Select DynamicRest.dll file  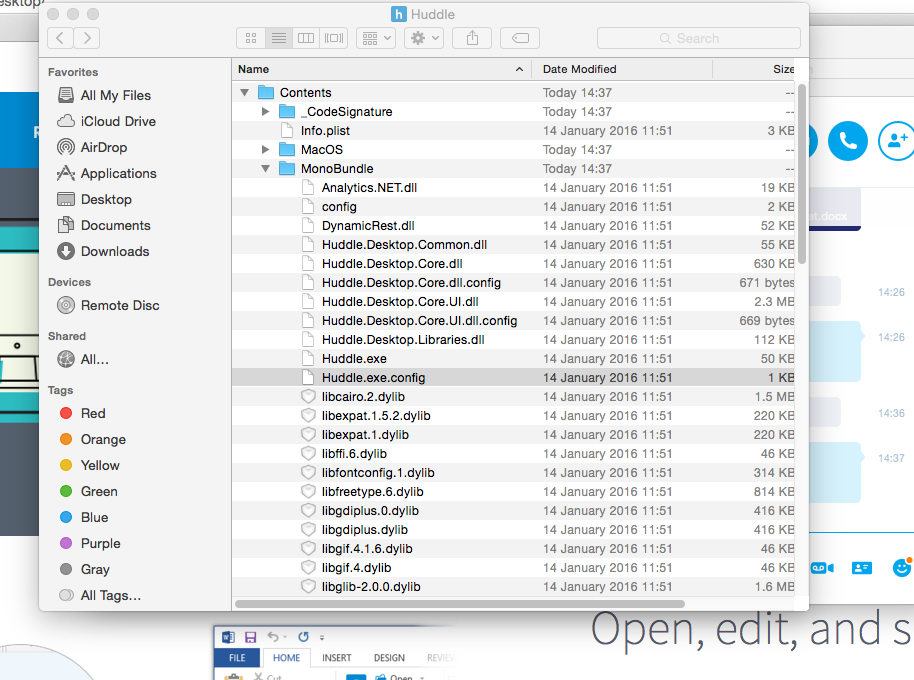513,226
